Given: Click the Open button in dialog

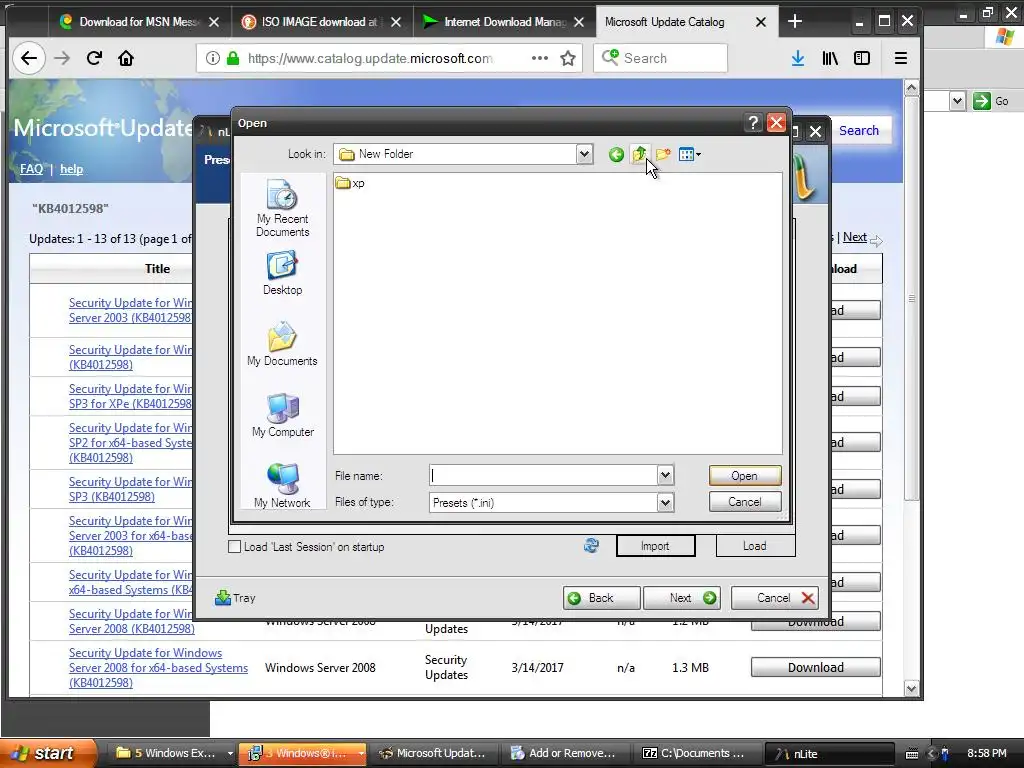Looking at the screenshot, I should 744,476.
